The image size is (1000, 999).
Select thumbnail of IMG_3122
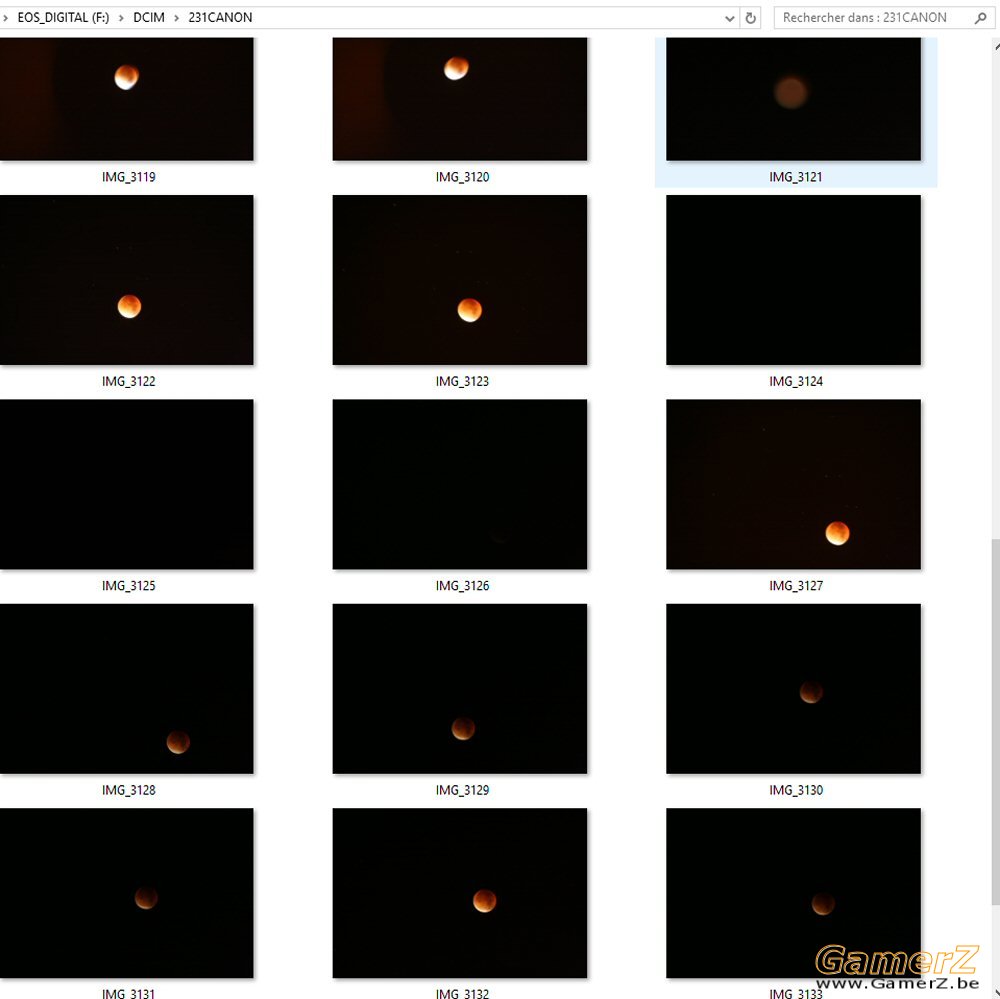[126, 280]
